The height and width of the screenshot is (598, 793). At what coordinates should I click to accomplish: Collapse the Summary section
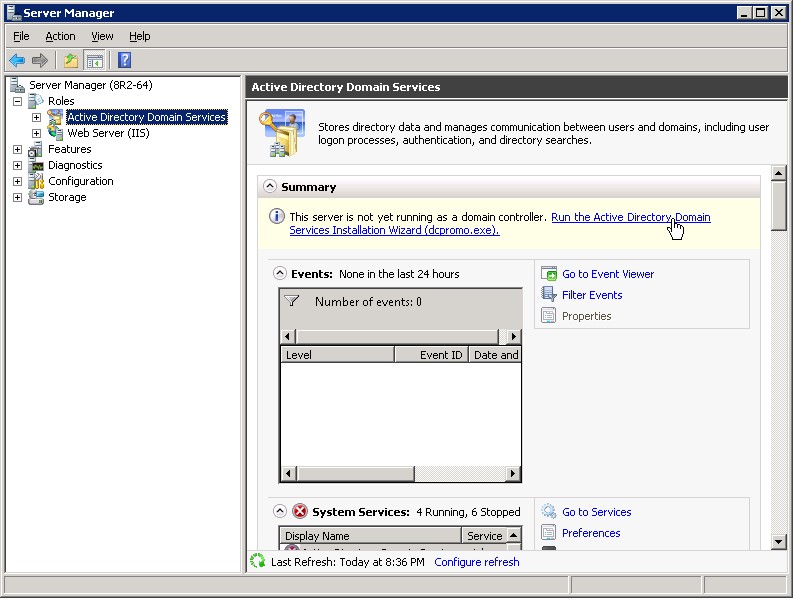270,187
